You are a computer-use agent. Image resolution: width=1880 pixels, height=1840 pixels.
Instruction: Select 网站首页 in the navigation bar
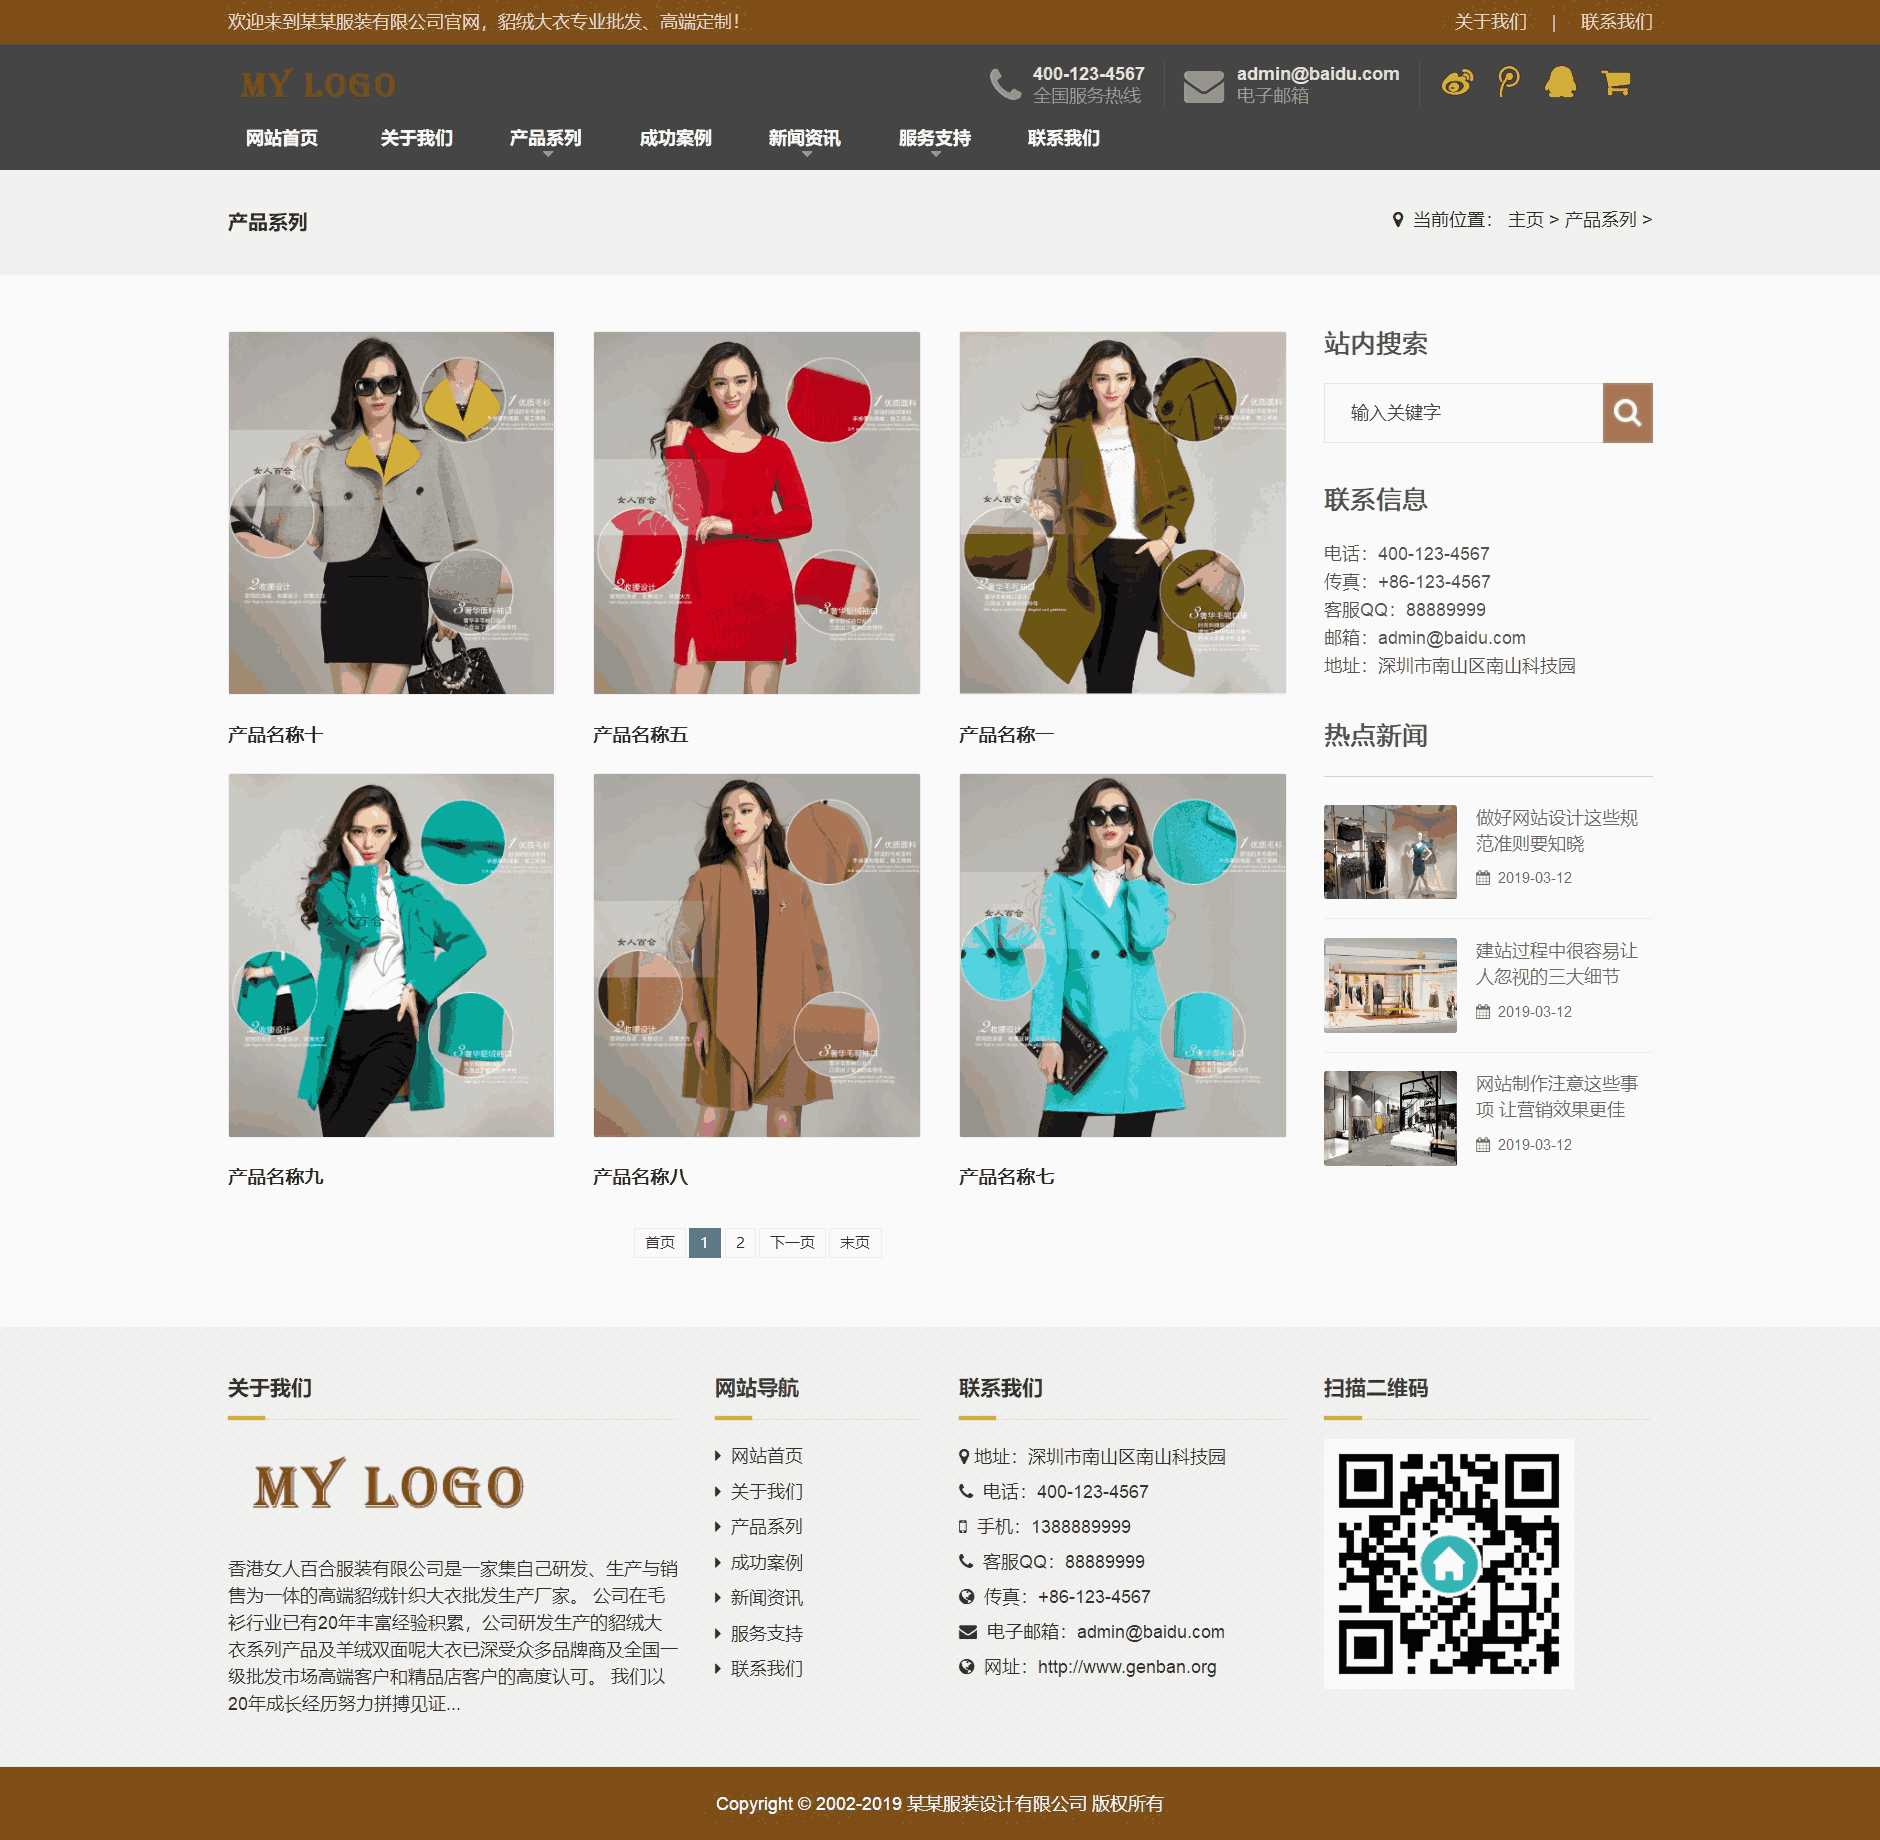pos(281,139)
